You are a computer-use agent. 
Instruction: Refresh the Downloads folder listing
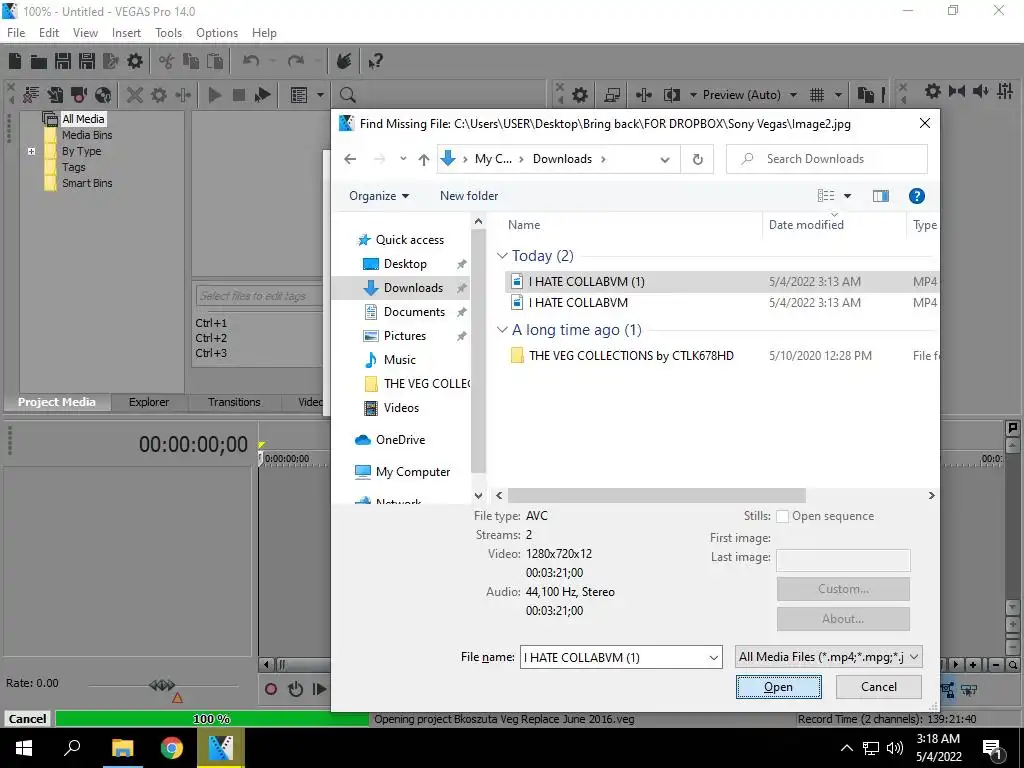tap(697, 159)
